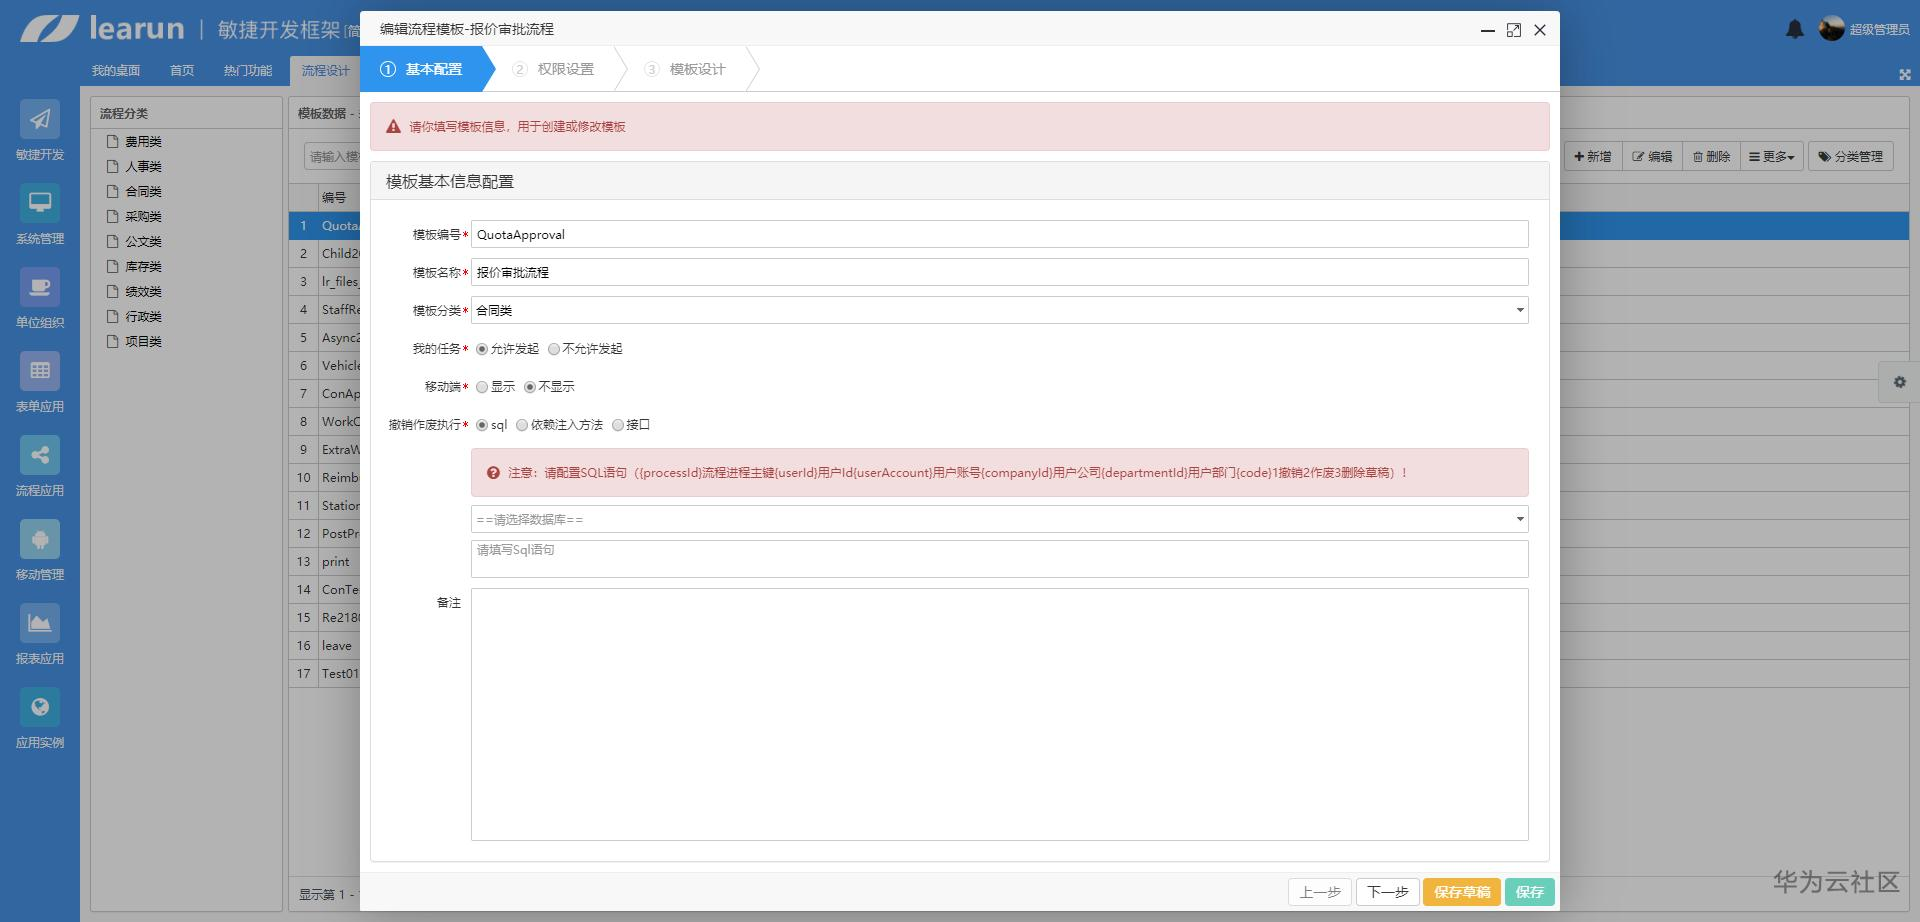The image size is (1920, 922).
Task: Click the 上一步 button
Action: tap(1320, 892)
